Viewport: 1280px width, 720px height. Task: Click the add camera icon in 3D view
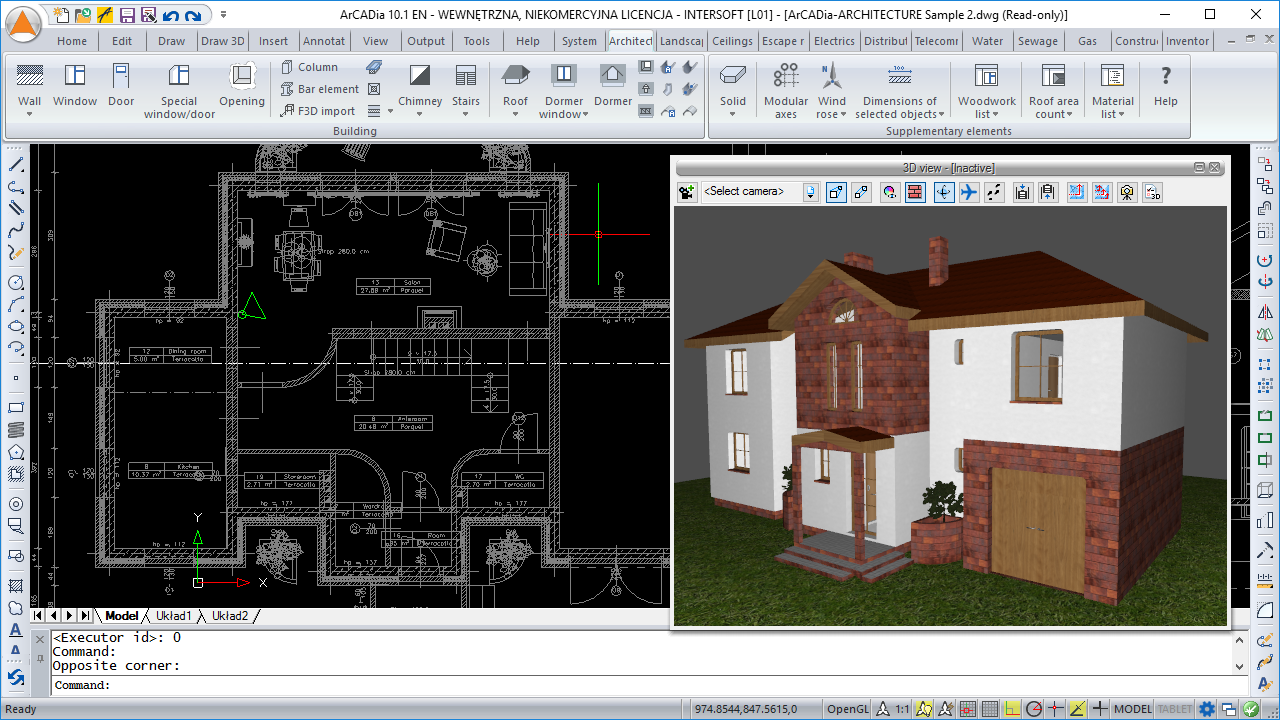coord(686,192)
